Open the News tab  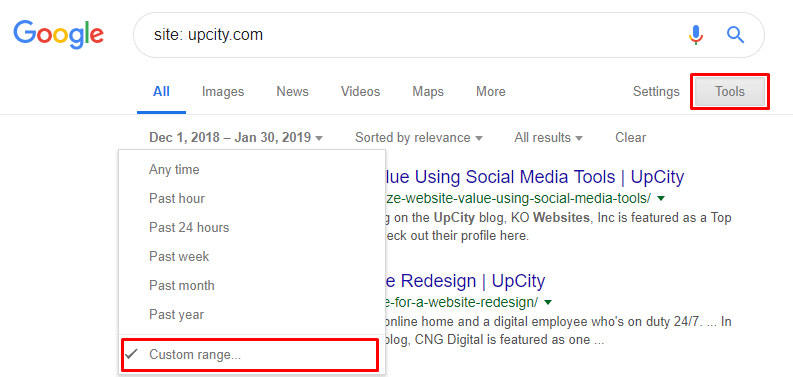[292, 92]
